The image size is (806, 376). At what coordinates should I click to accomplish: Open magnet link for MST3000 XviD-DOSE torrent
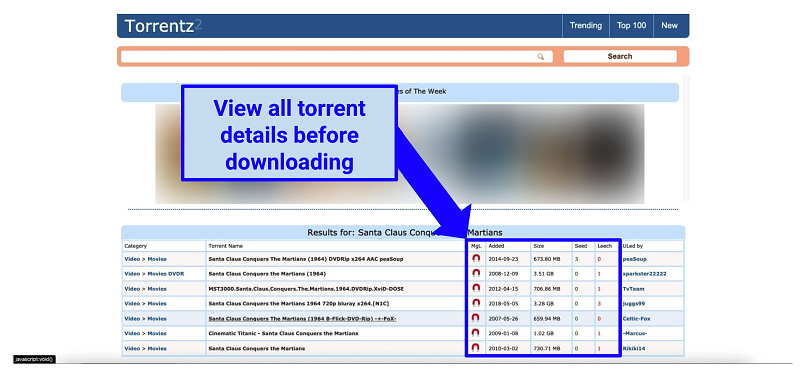click(476, 289)
